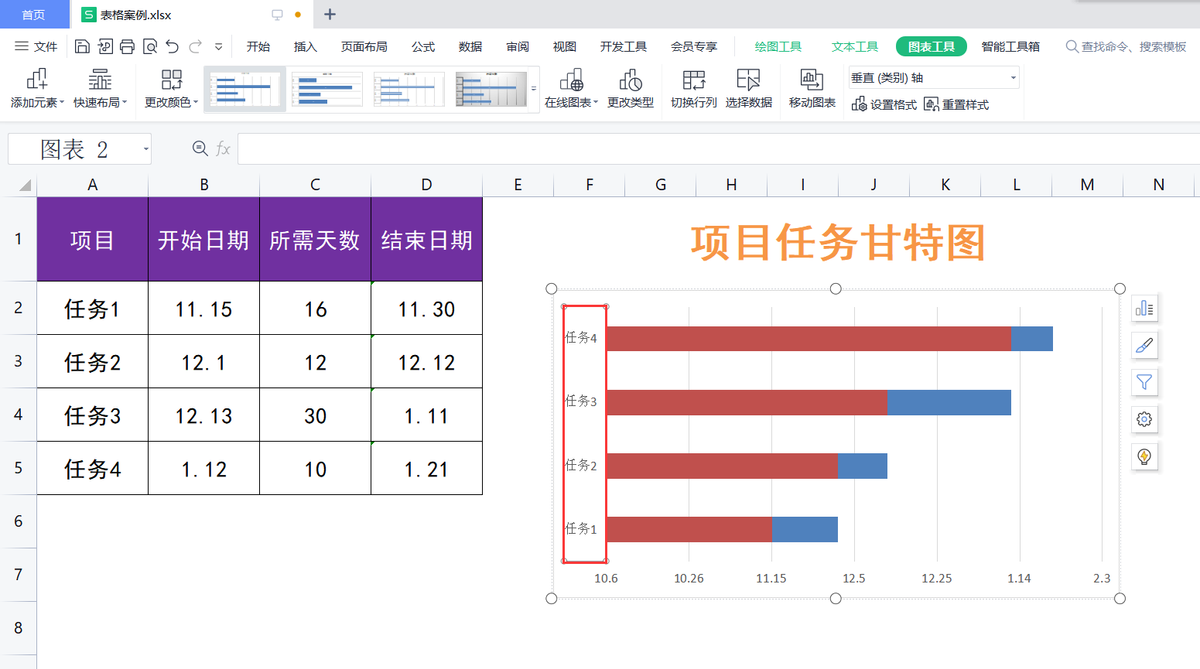This screenshot has width=1200, height=669.
Task: Click chart settings gear button
Action: (1145, 419)
